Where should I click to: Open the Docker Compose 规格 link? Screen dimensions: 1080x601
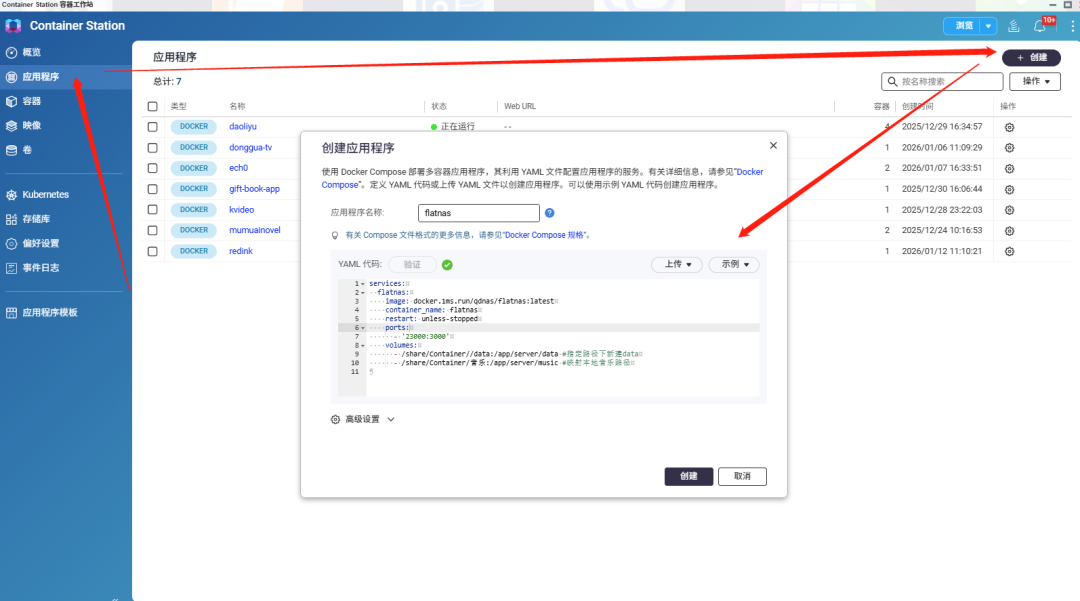[x=546, y=235]
